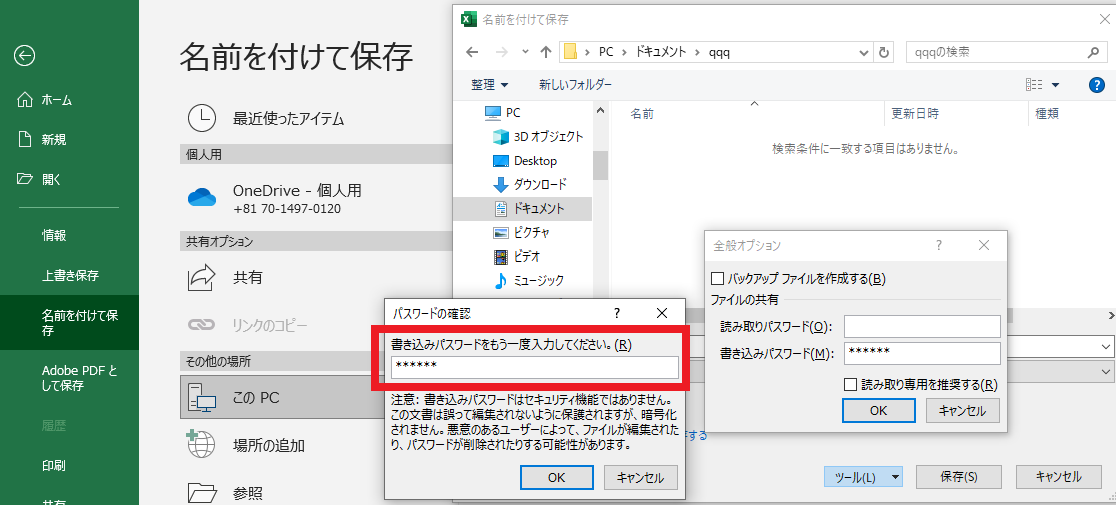Click キャンセル in 全般オプション dialog
Screen dimensions: 1116x505
tap(962, 410)
